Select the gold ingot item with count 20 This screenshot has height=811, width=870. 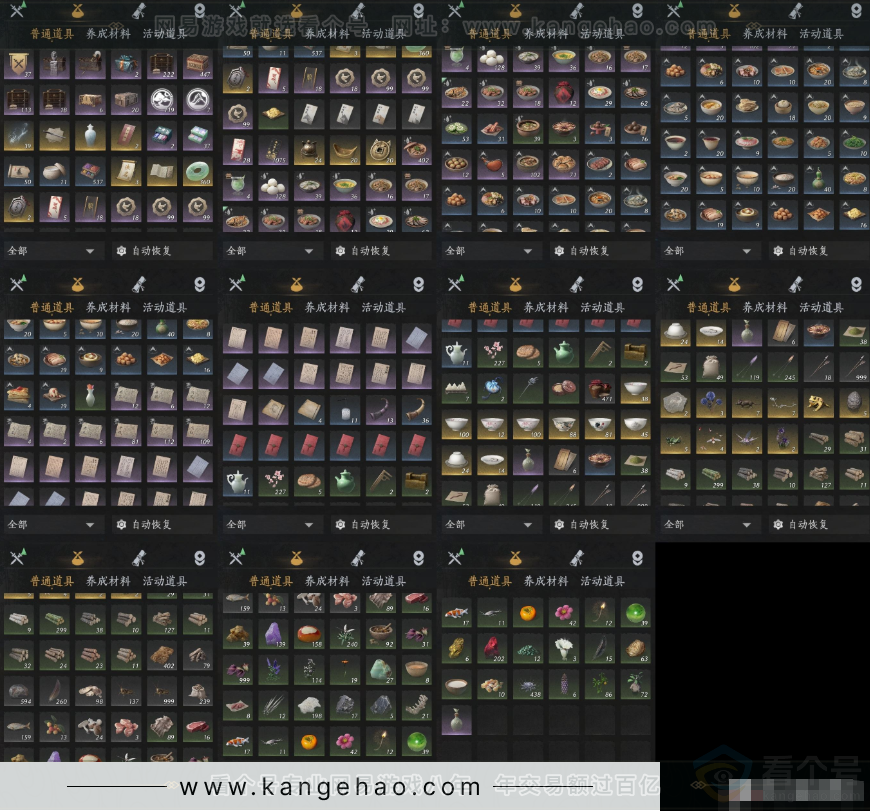[345, 150]
